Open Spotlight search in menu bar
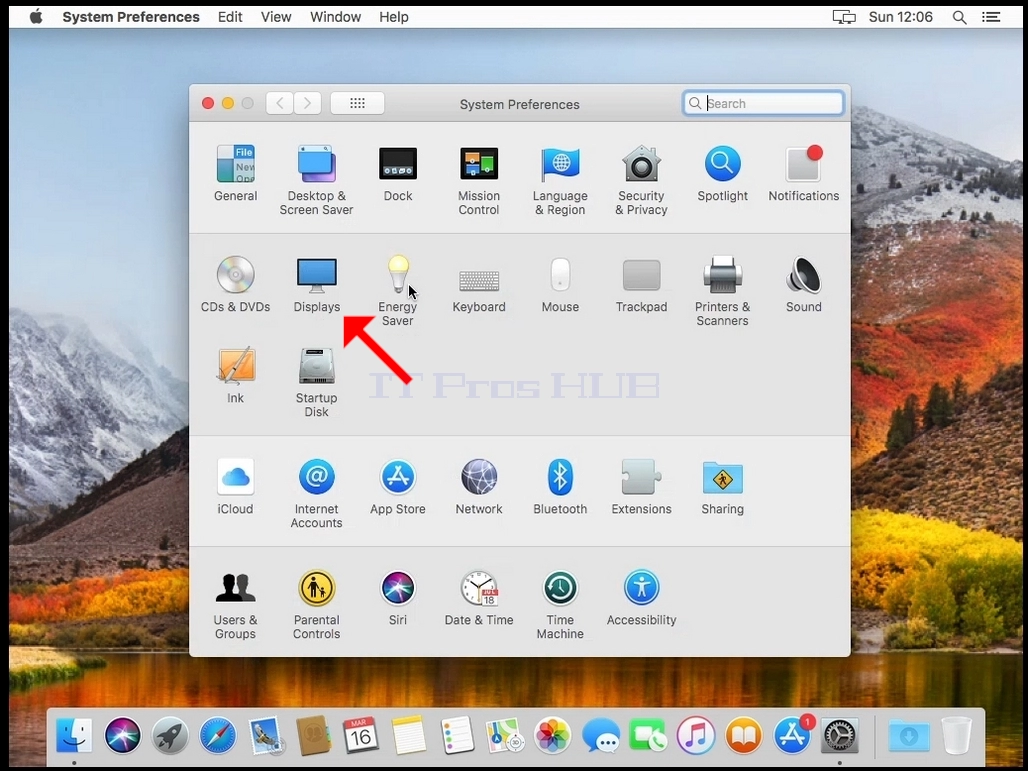Screen dimensions: 1028x771 (960, 17)
